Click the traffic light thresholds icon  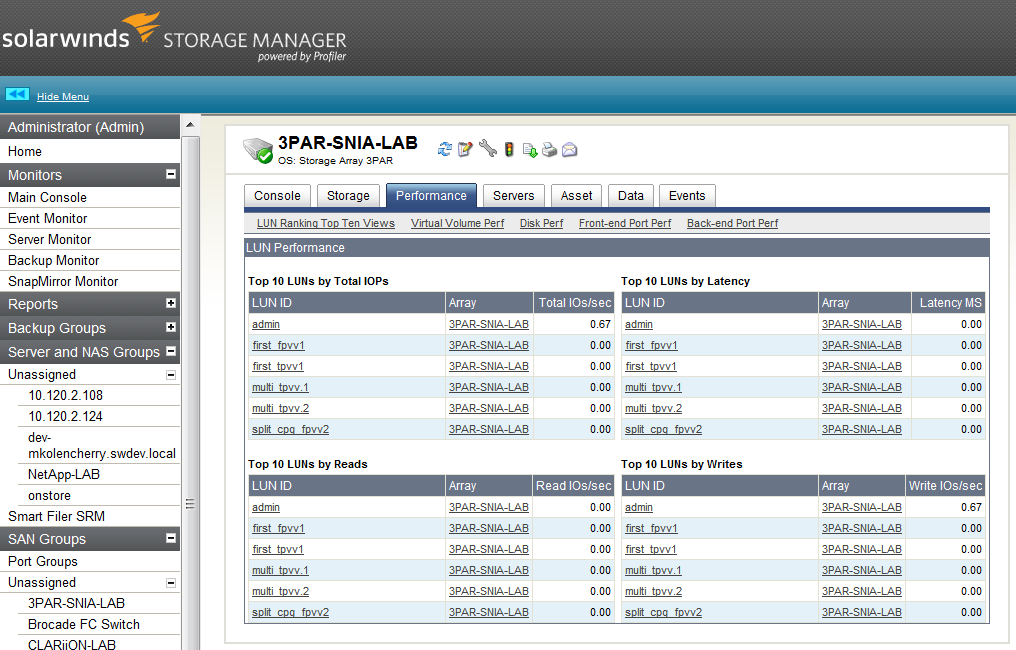pos(509,150)
